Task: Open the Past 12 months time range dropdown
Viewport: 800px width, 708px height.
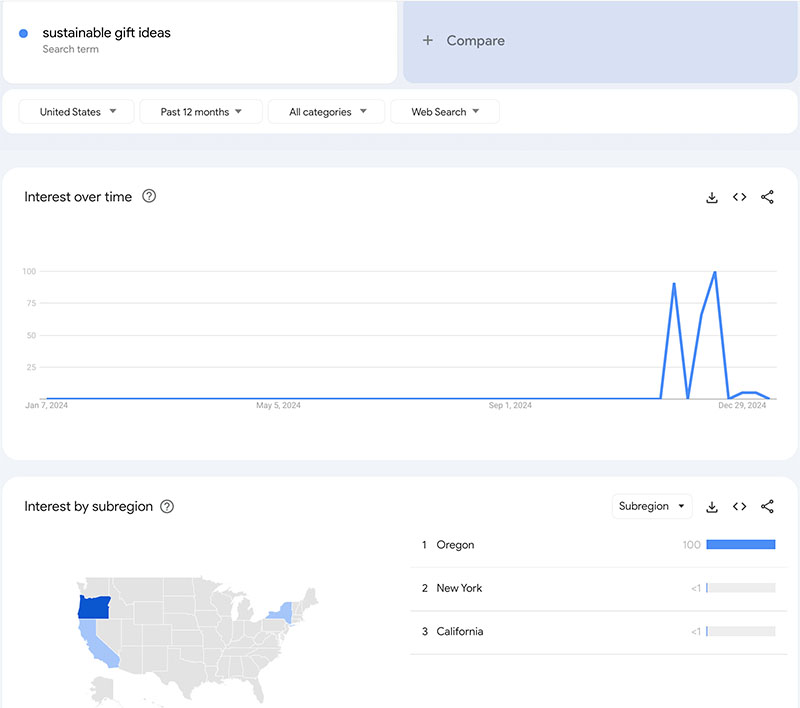Action: click(200, 111)
